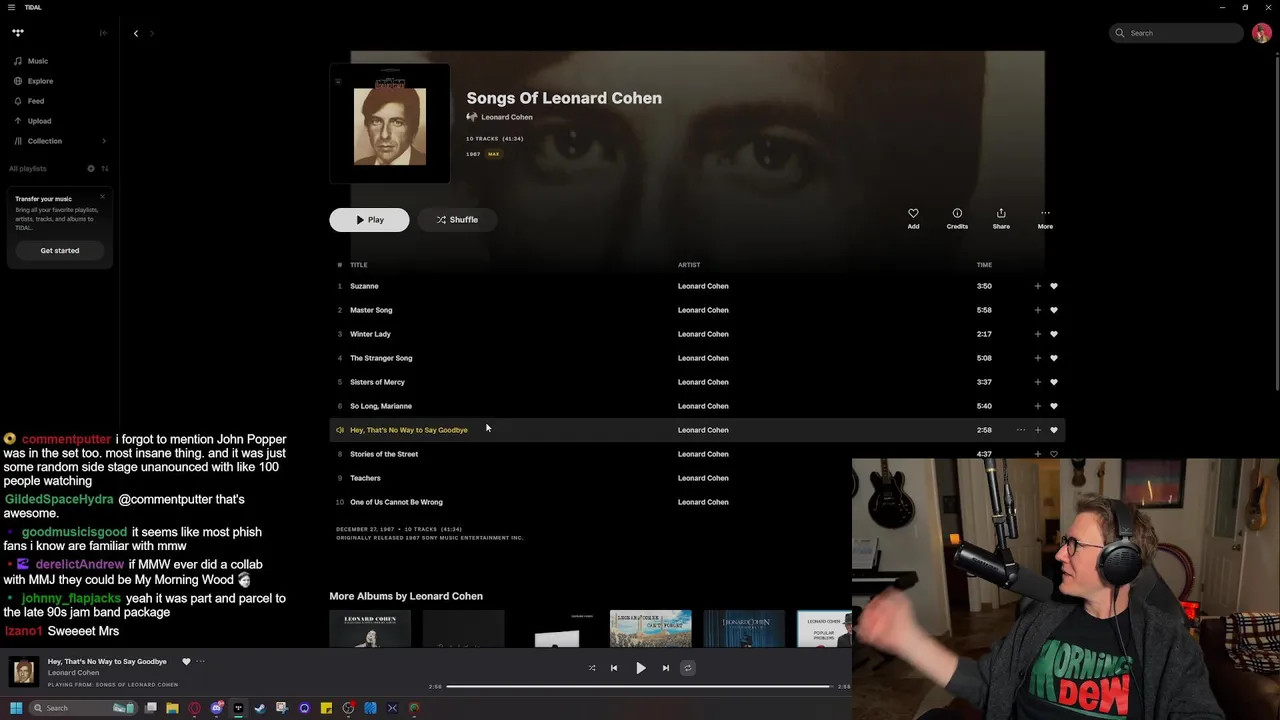Add Winter Lady to playlist with plus icon
Screen dimensions: 1280x720
1037,334
